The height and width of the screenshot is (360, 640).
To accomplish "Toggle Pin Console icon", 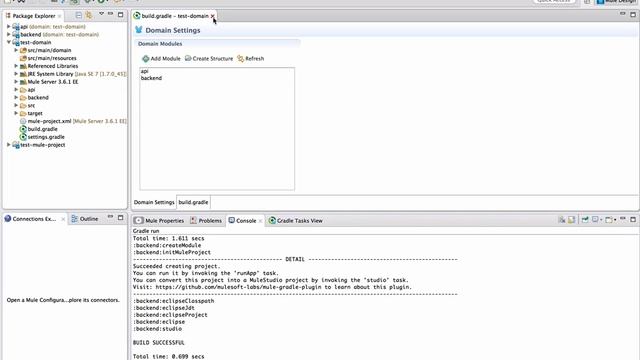I will click(x=585, y=220).
